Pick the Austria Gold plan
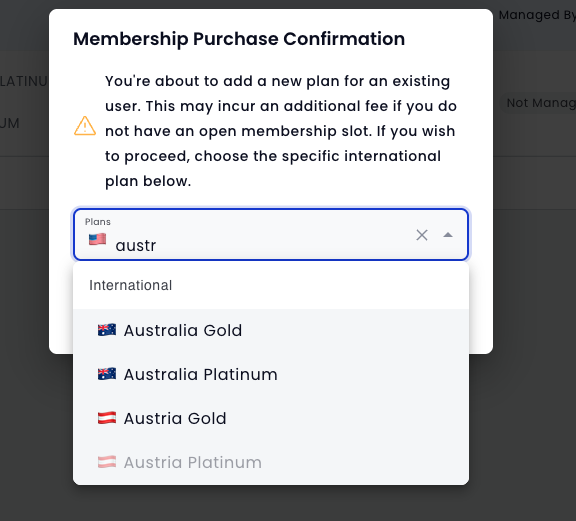 pos(271,418)
